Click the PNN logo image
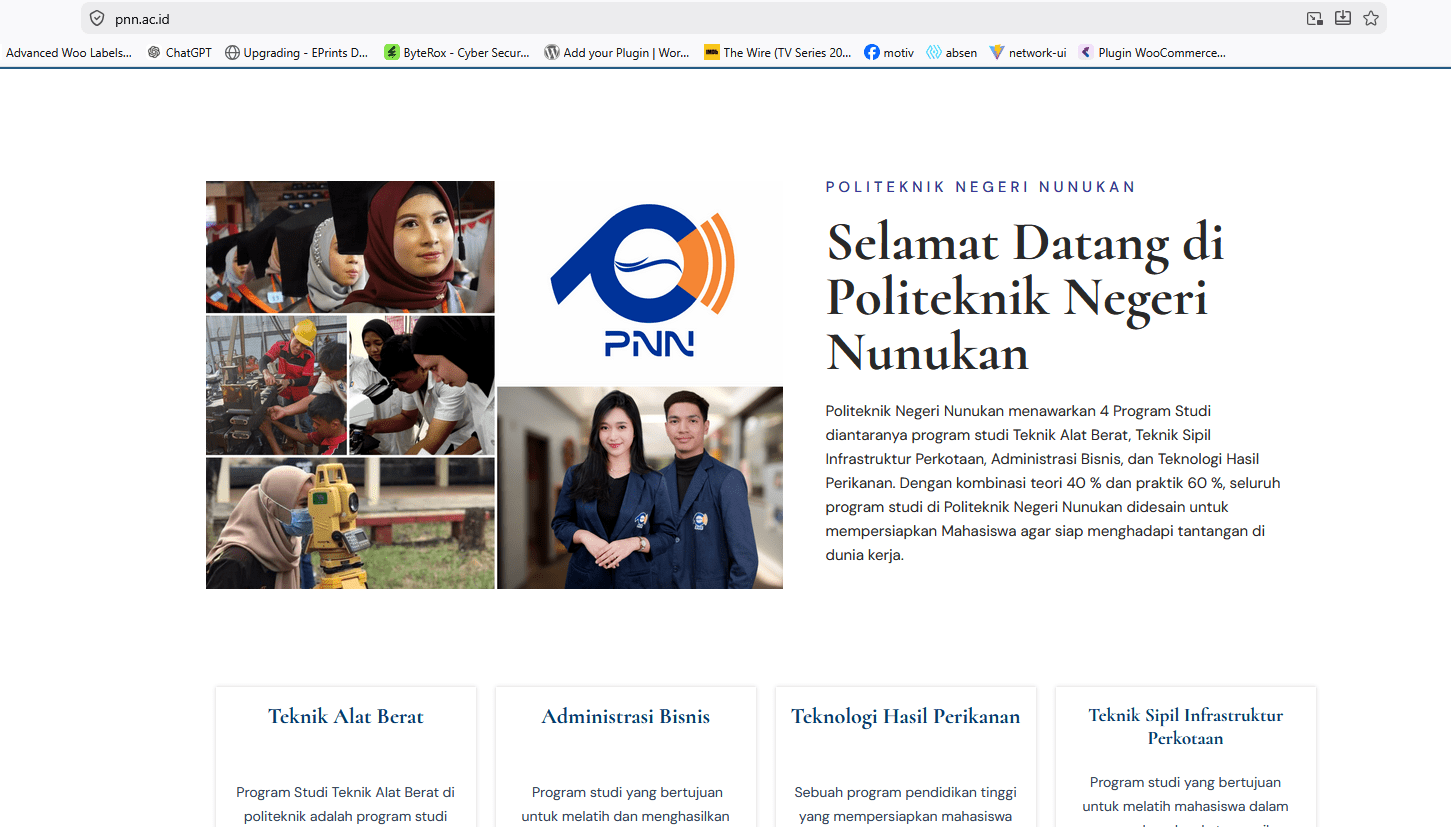The width and height of the screenshot is (1451, 827). (639, 279)
